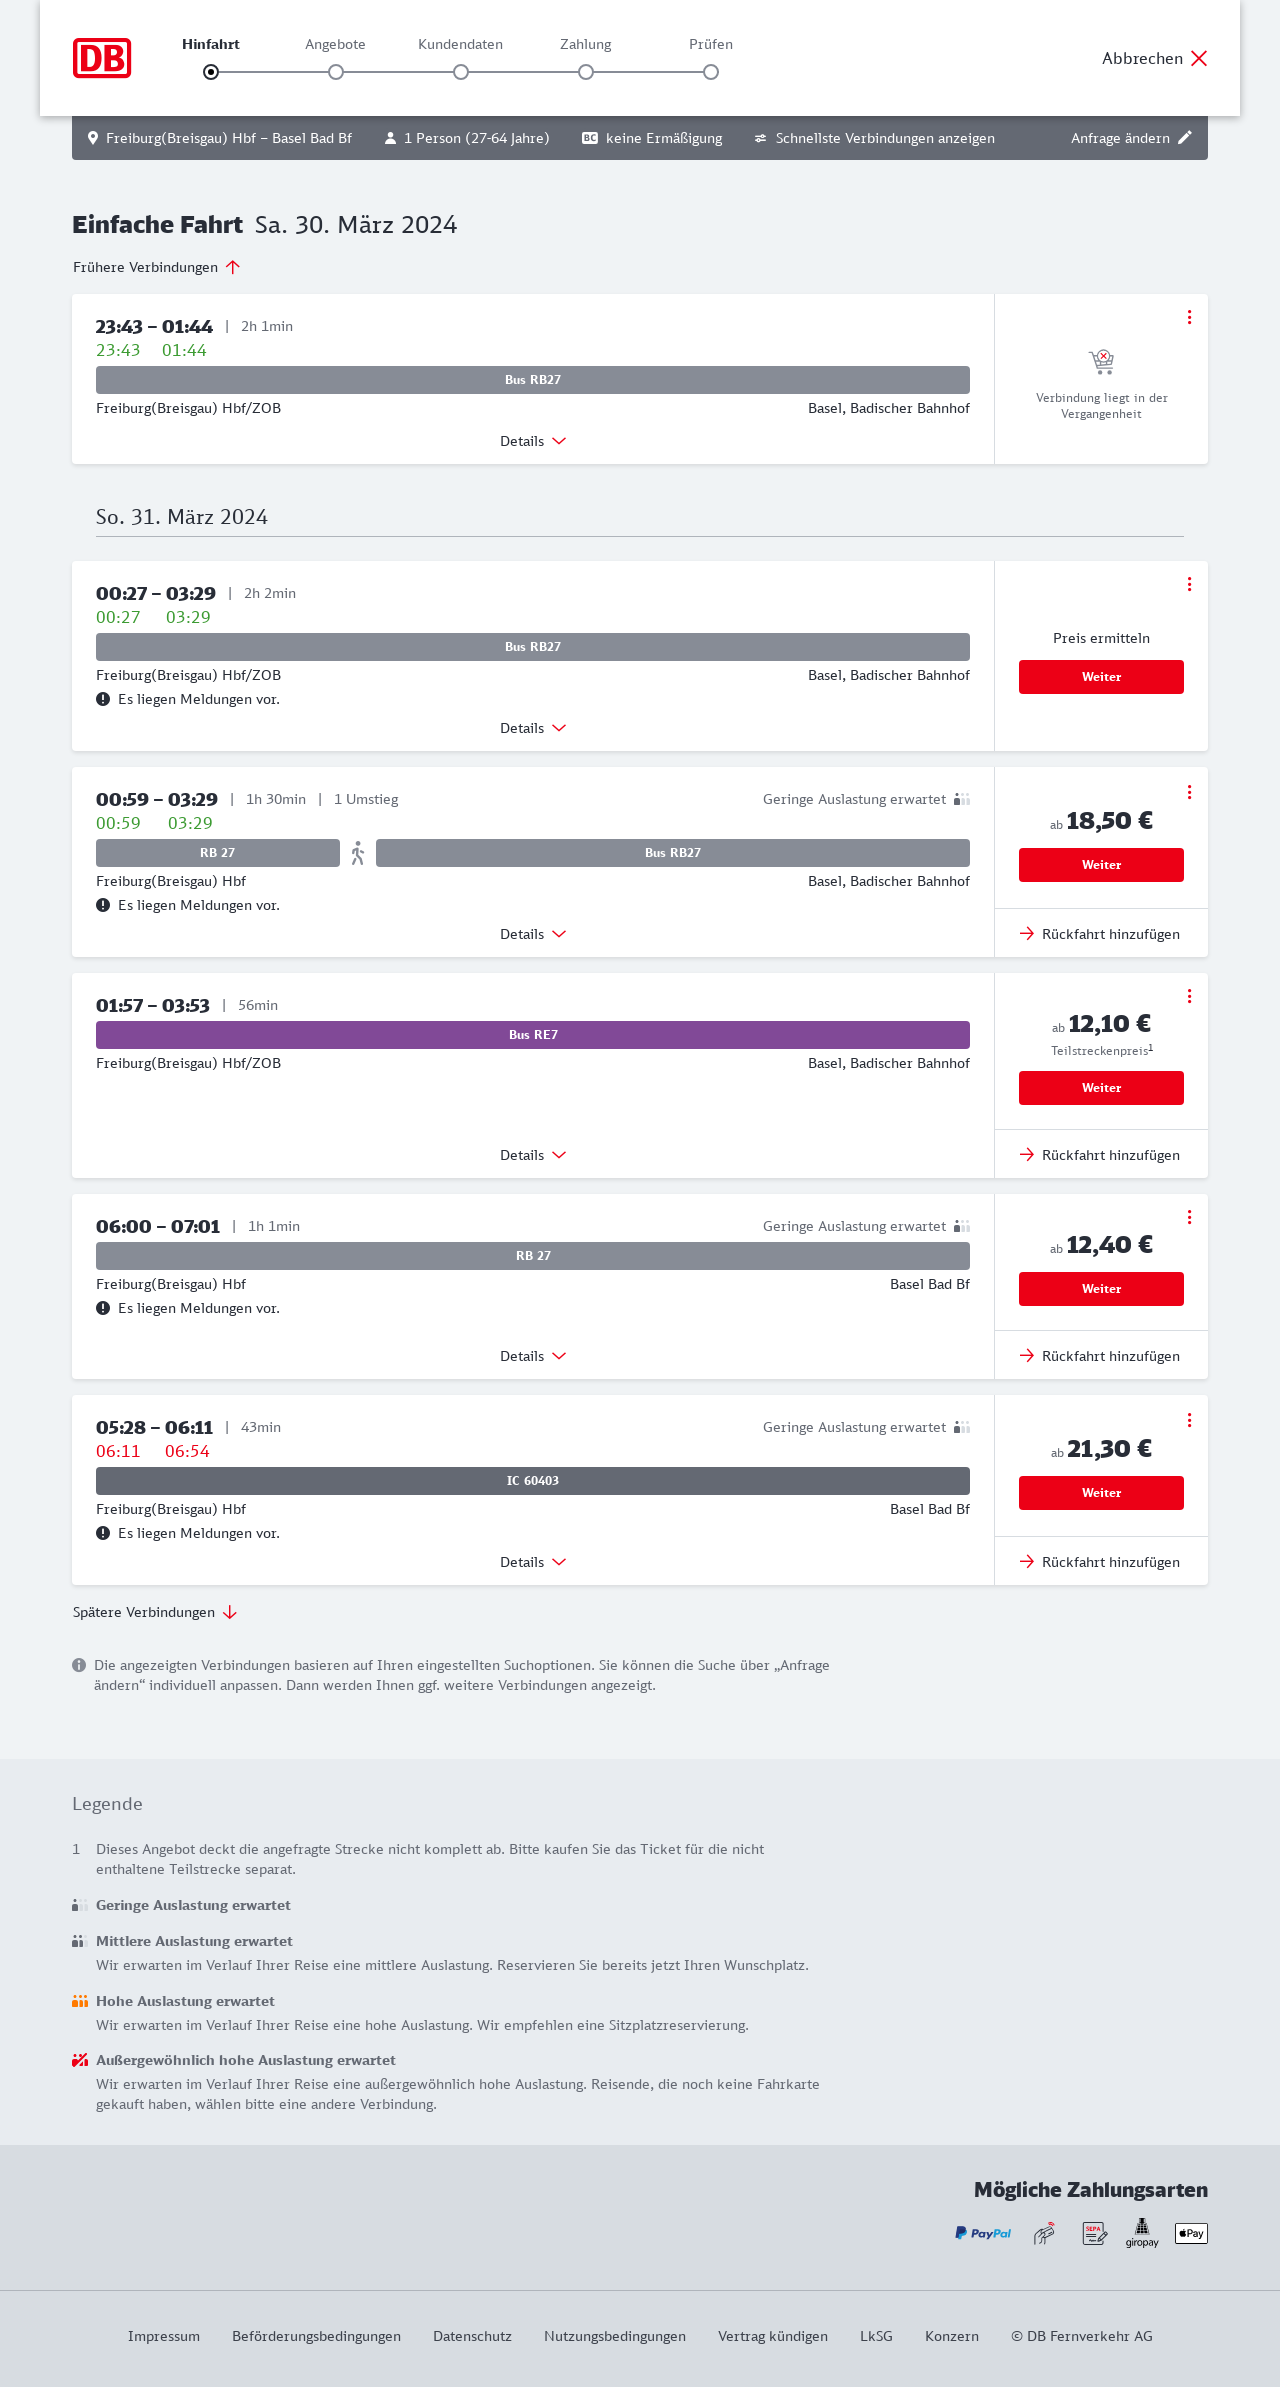Open three-dot menu for IC 60403 connection
The height and width of the screenshot is (2387, 1280).
pyautogui.click(x=1189, y=1420)
